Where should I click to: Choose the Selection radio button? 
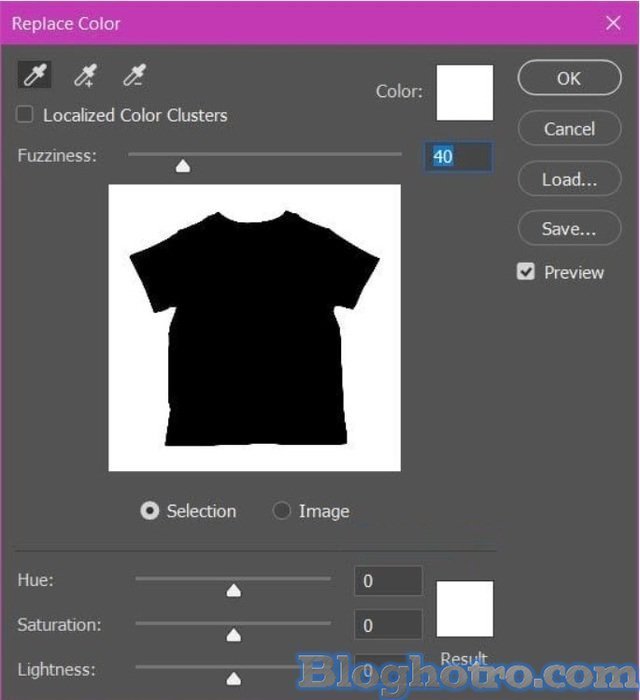click(150, 511)
